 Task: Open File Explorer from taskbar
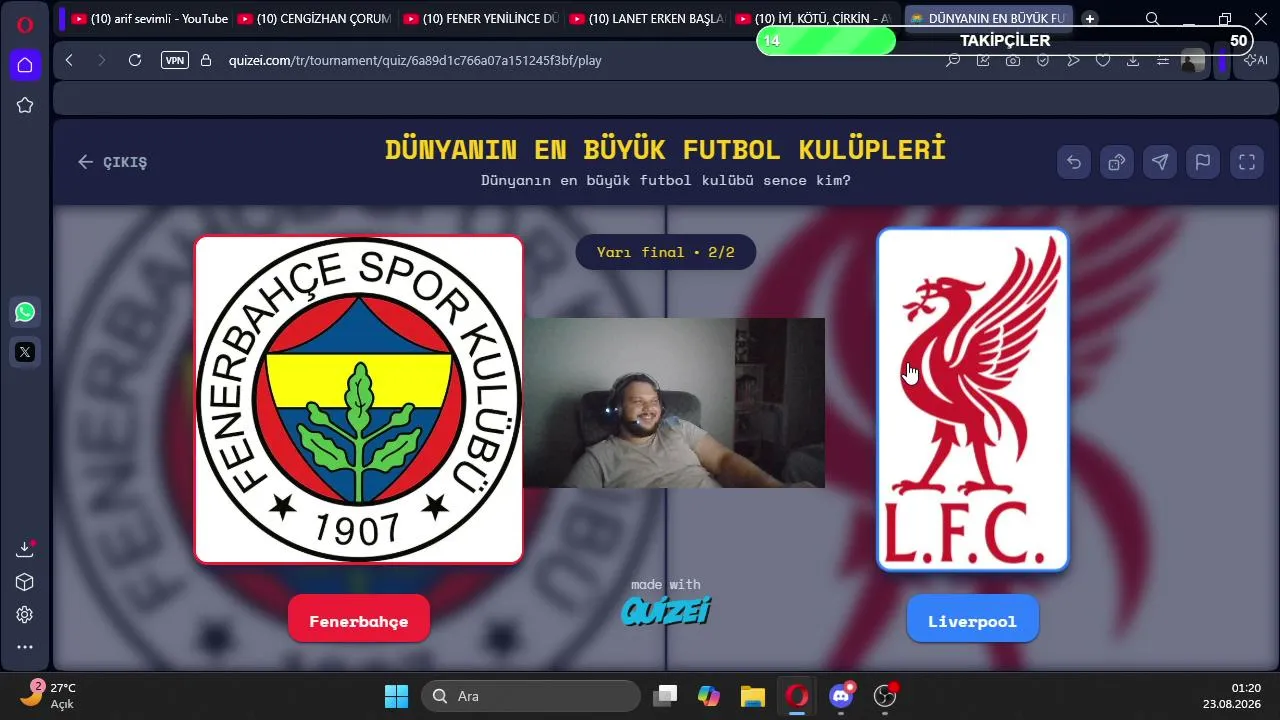click(x=753, y=696)
